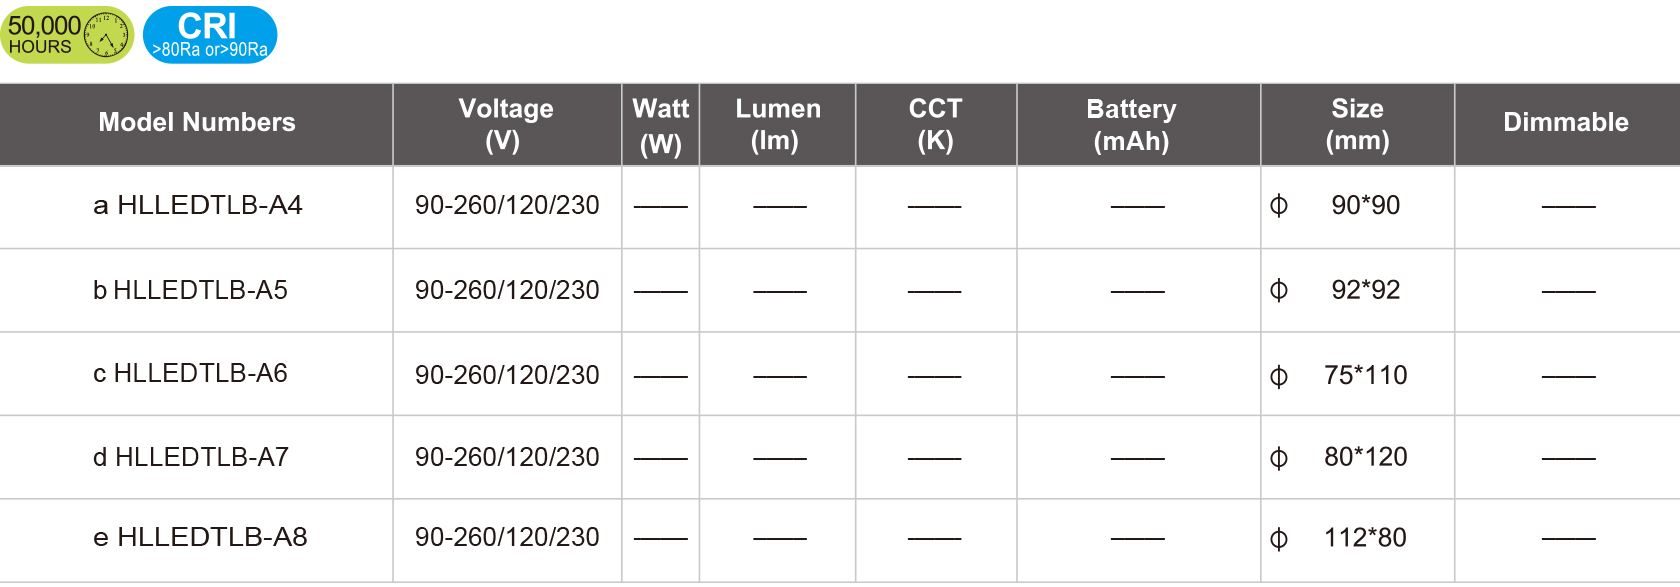Click model e HLLEDTLB-A8 cell
The height and width of the screenshot is (587, 1680).
click(x=200, y=538)
